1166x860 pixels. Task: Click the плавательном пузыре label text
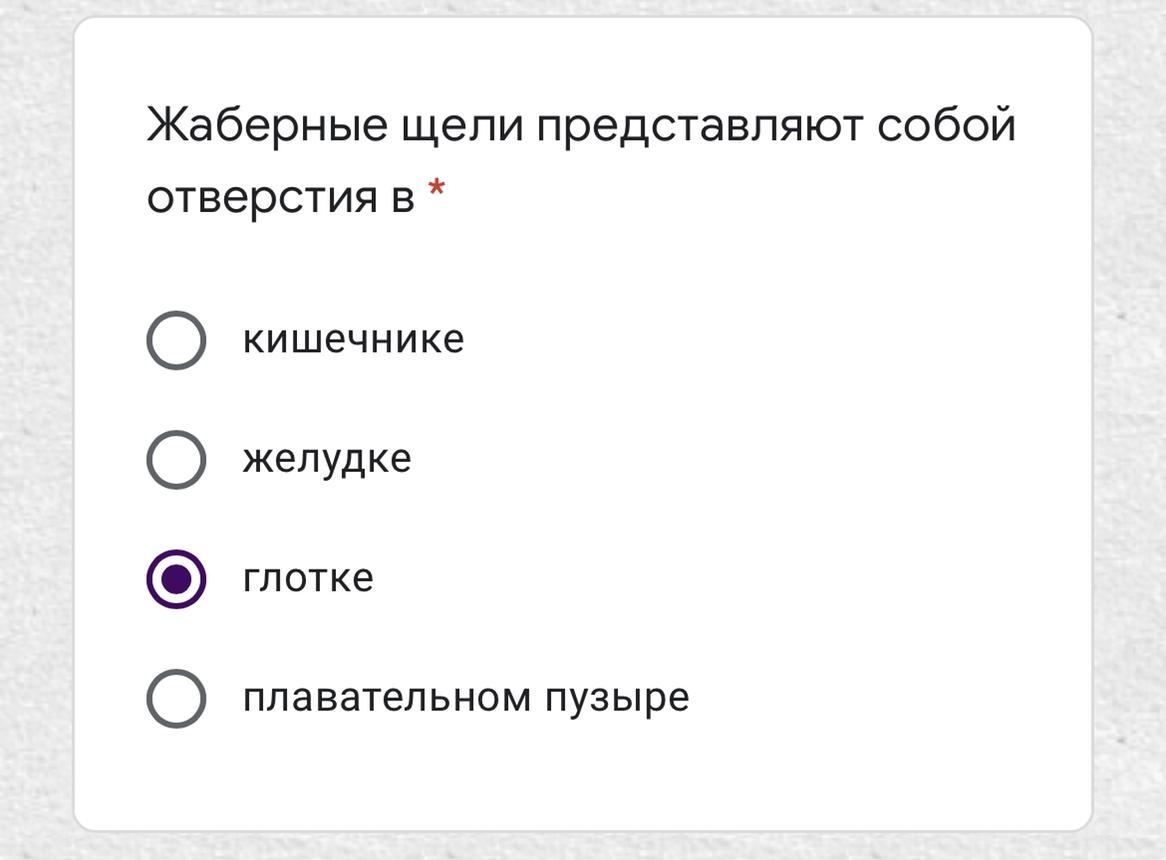(x=466, y=699)
